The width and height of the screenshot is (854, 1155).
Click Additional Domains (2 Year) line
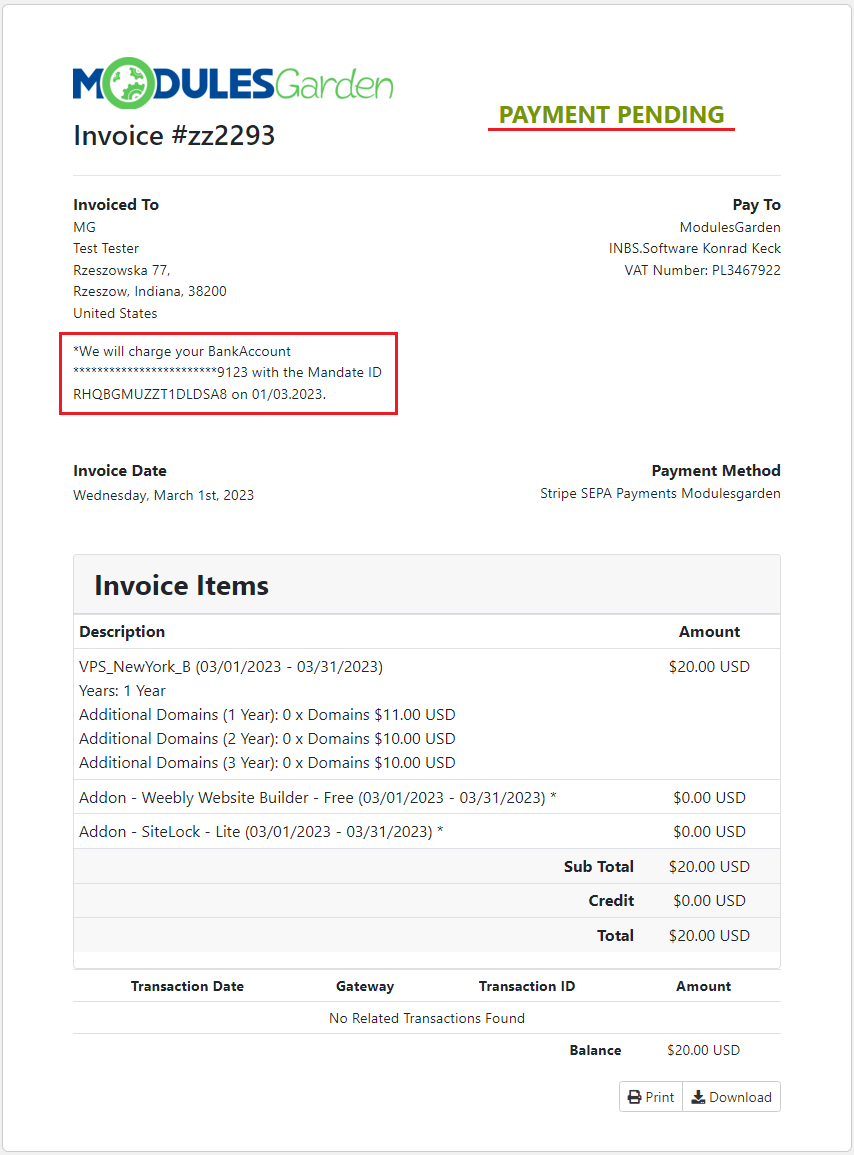point(267,739)
